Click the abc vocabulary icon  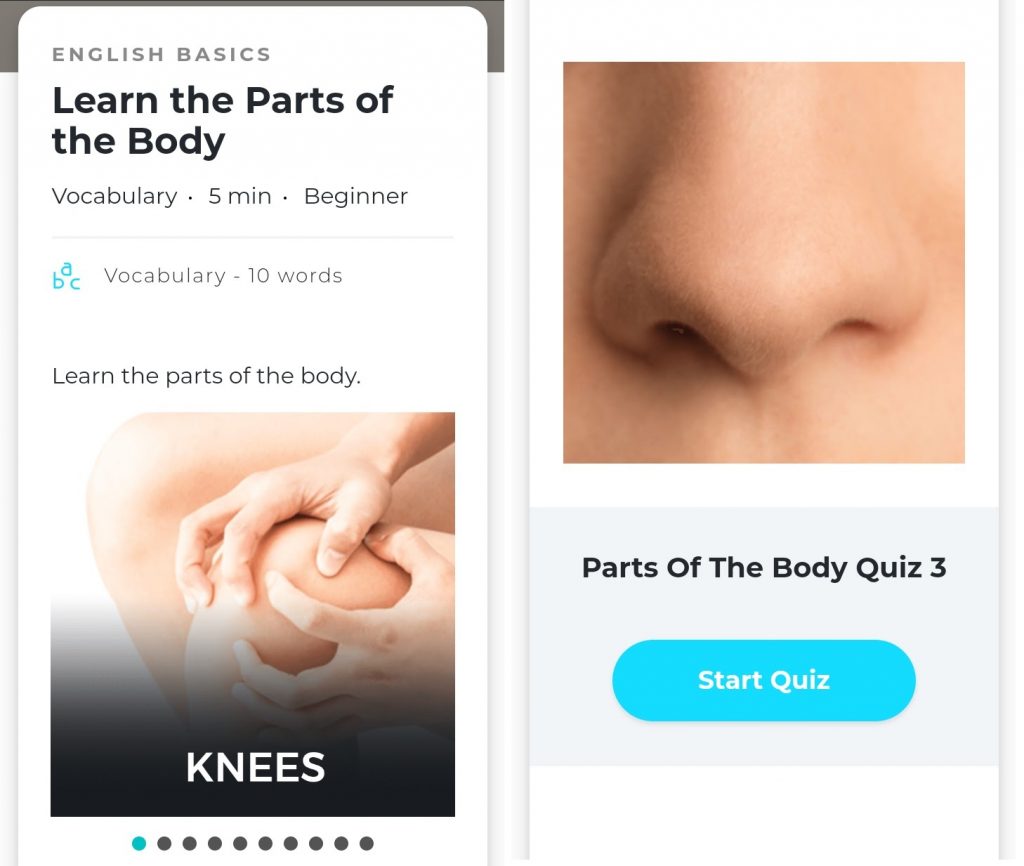[x=66, y=276]
